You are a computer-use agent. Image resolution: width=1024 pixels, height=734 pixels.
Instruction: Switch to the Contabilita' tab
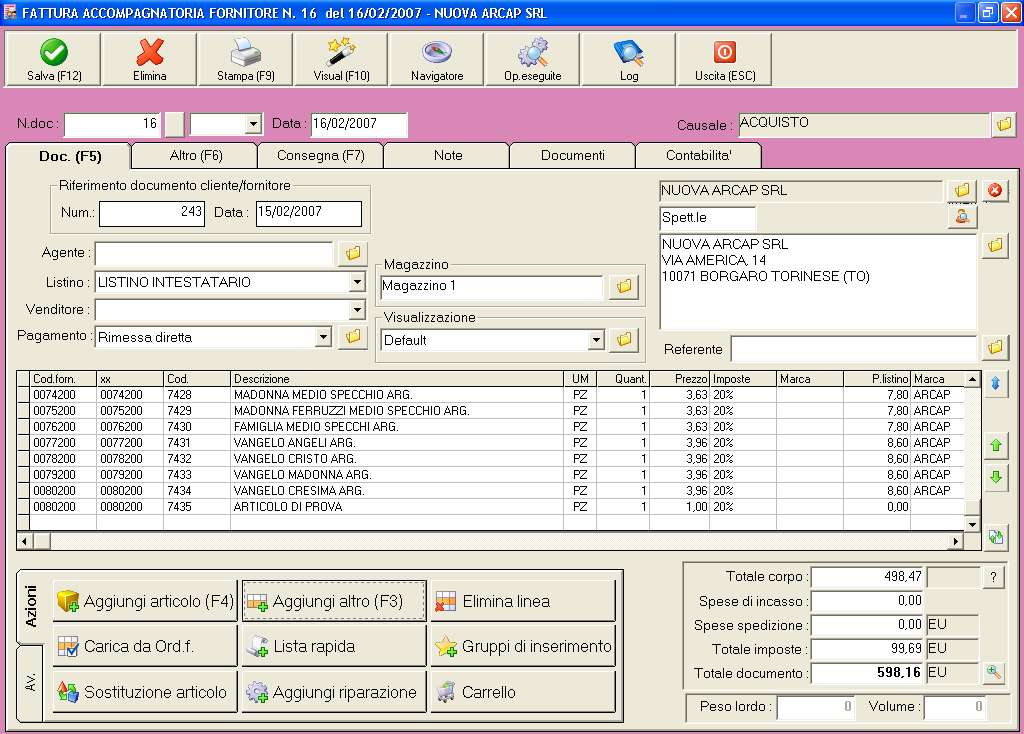(698, 156)
